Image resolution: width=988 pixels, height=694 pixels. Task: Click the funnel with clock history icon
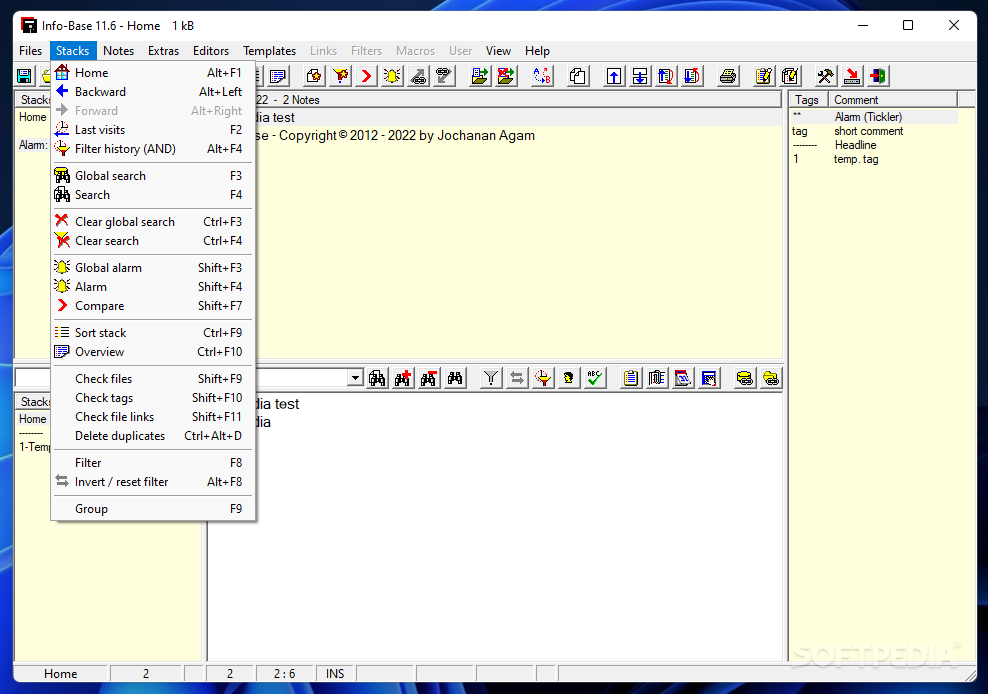543,378
